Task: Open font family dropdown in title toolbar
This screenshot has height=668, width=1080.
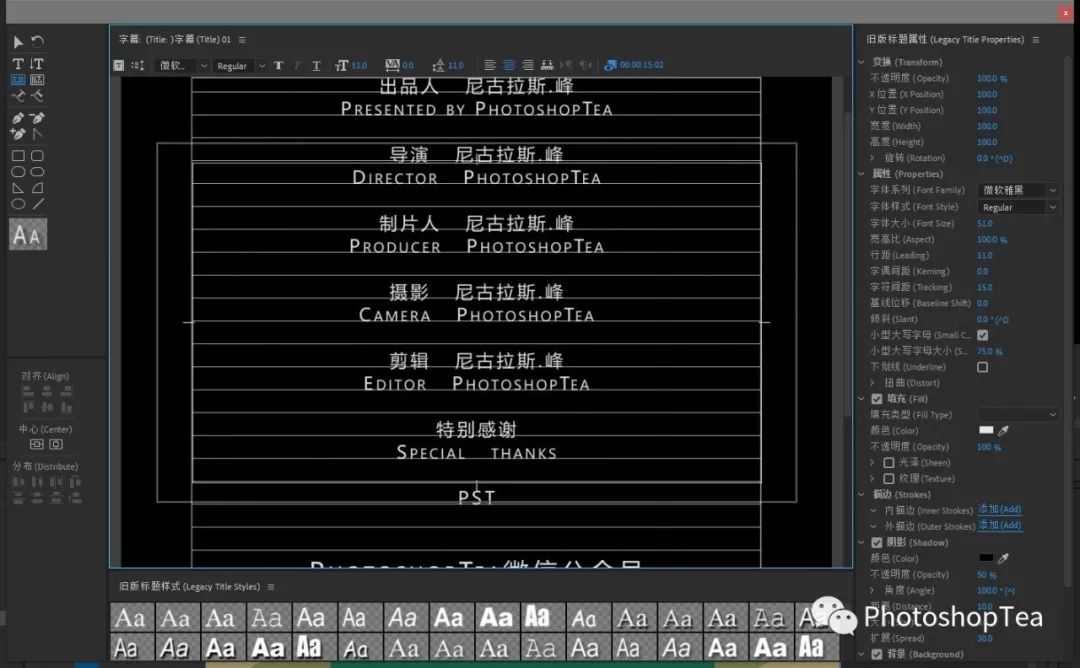Action: coord(183,65)
